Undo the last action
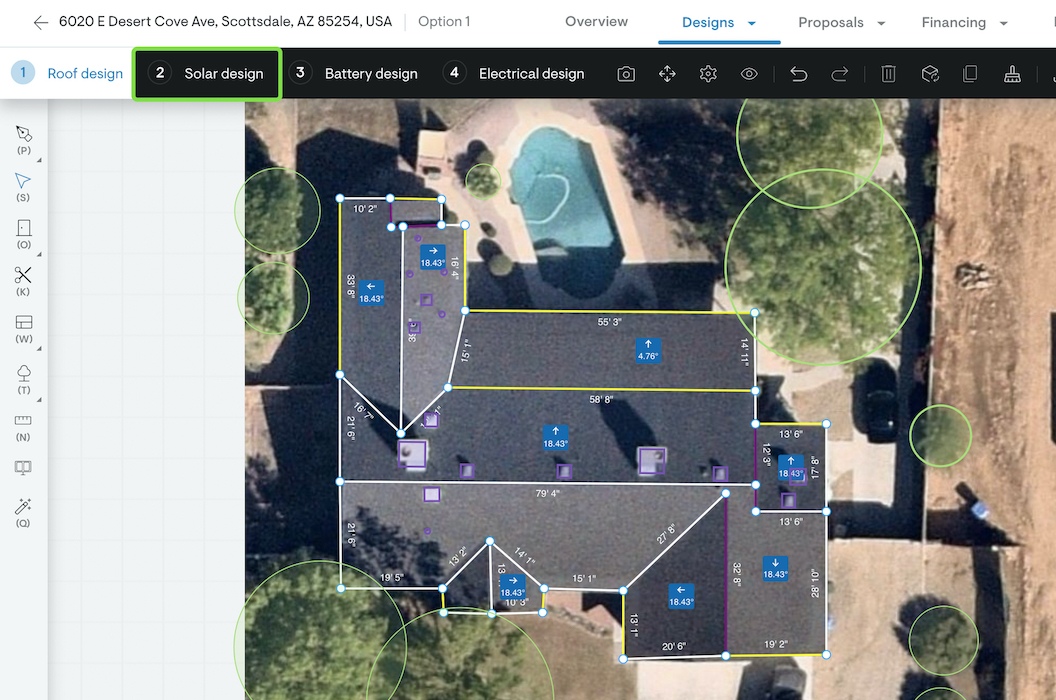The height and width of the screenshot is (700, 1056). 798,74
